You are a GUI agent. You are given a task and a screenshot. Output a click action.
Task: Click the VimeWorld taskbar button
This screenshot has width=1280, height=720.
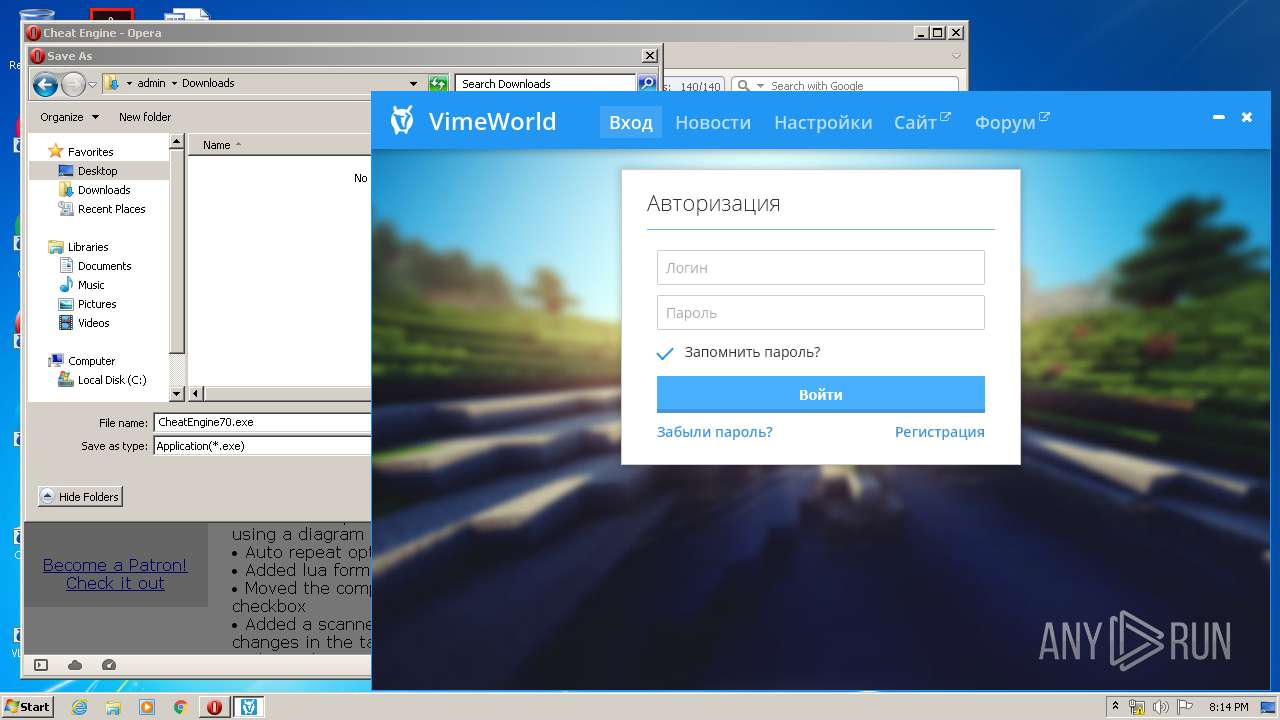(x=248, y=707)
